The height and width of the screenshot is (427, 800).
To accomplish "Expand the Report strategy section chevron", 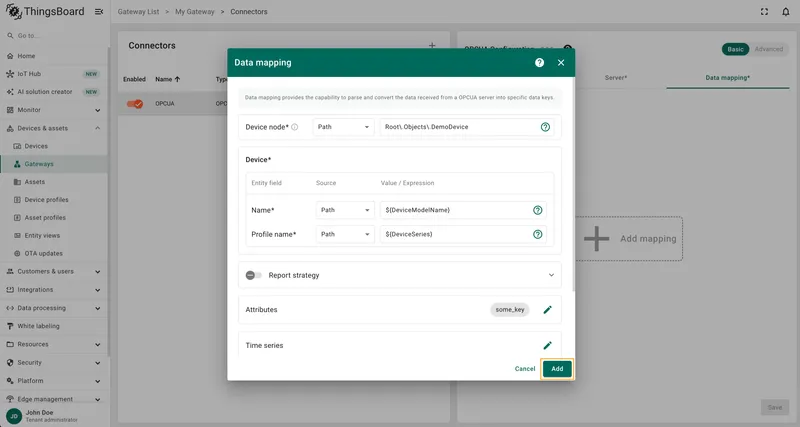I will coord(551,275).
